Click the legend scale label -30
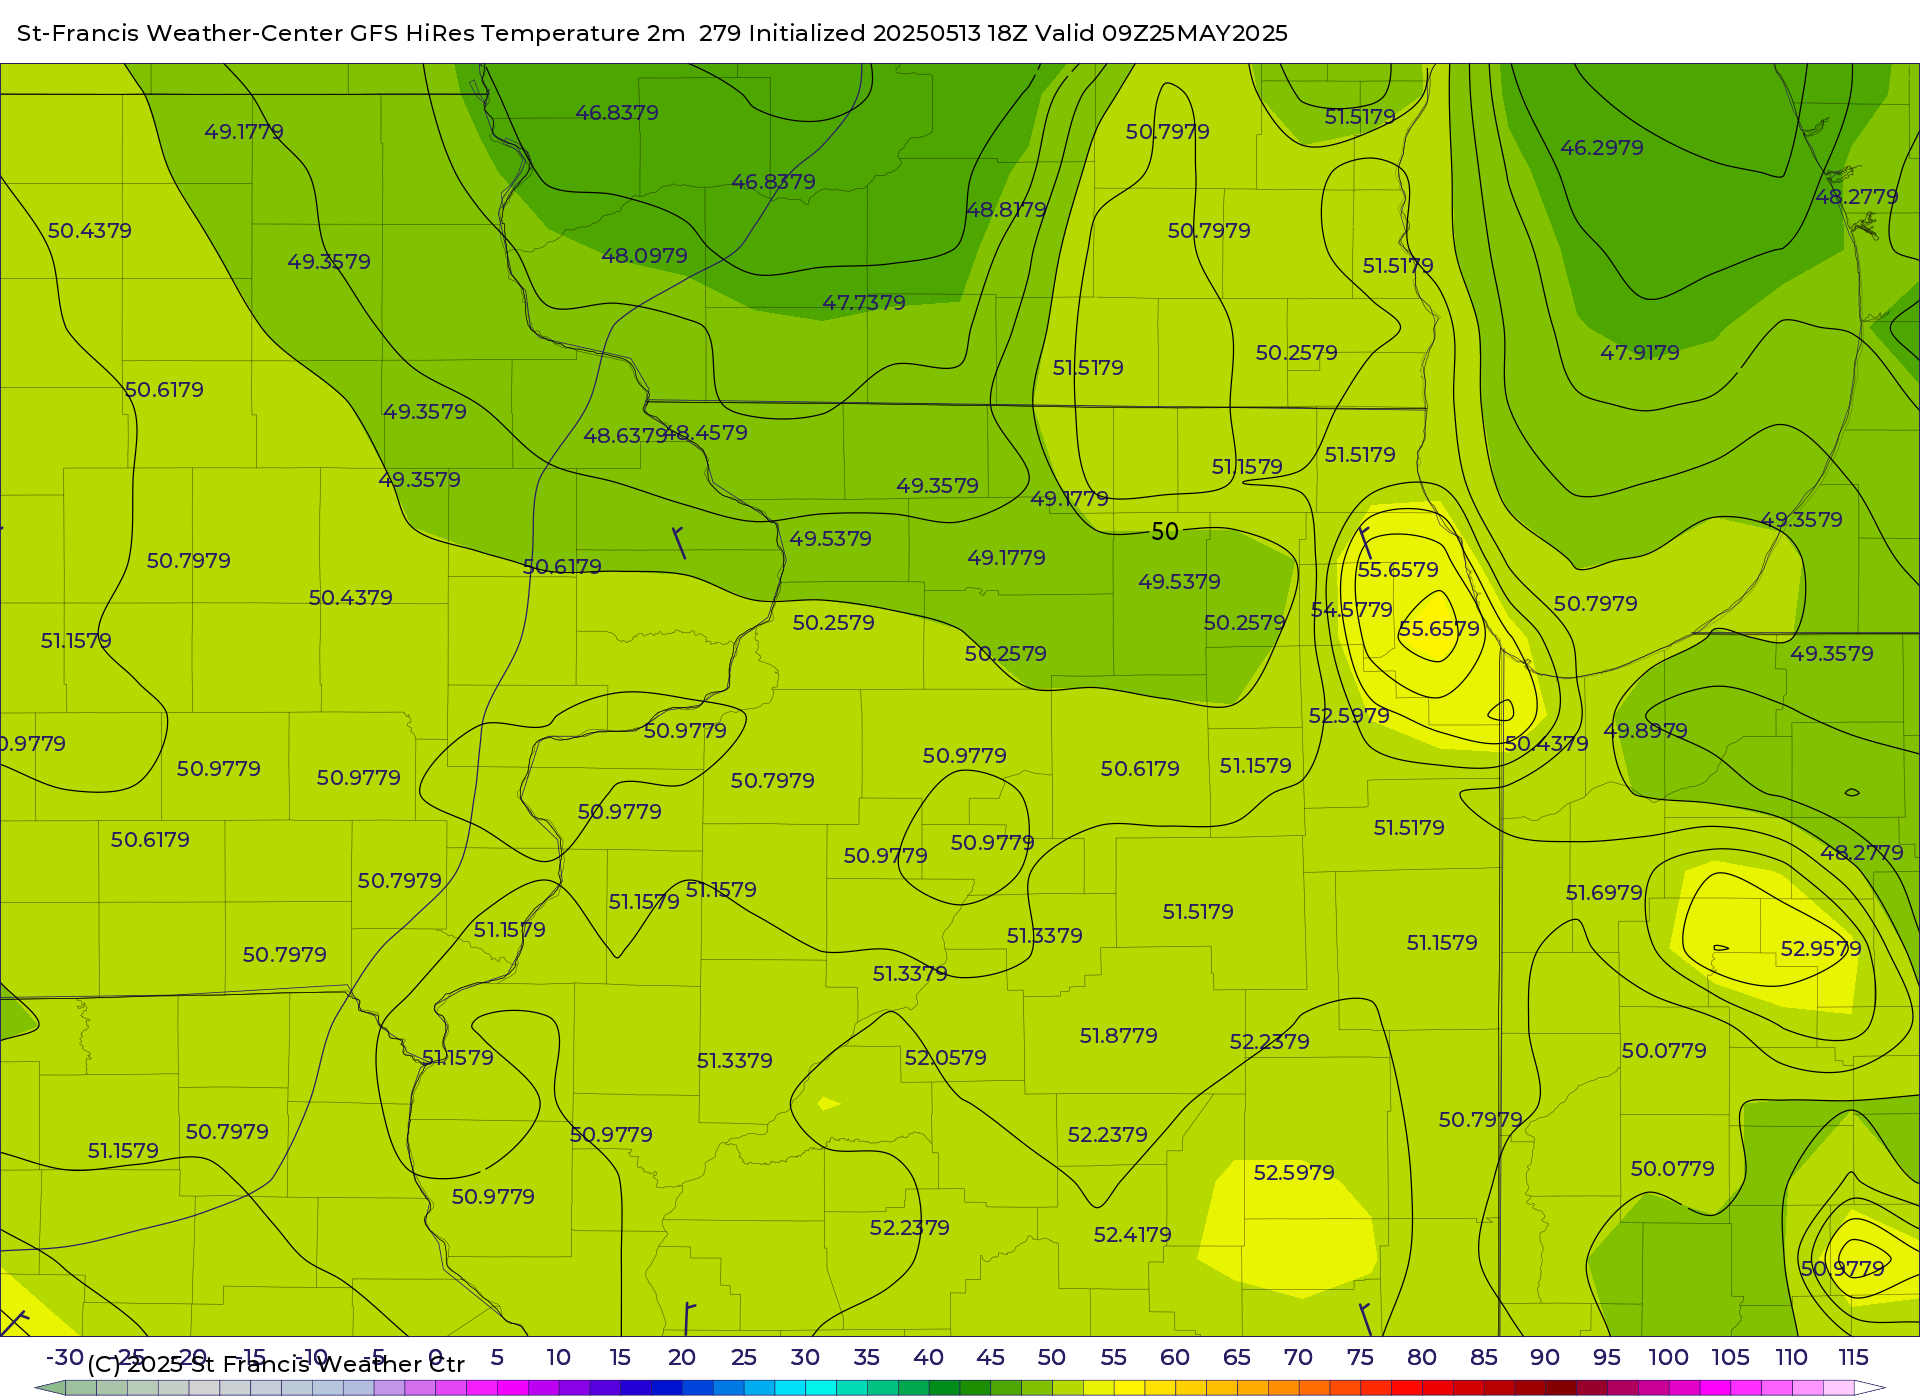The width and height of the screenshot is (1920, 1400). tap(65, 1358)
